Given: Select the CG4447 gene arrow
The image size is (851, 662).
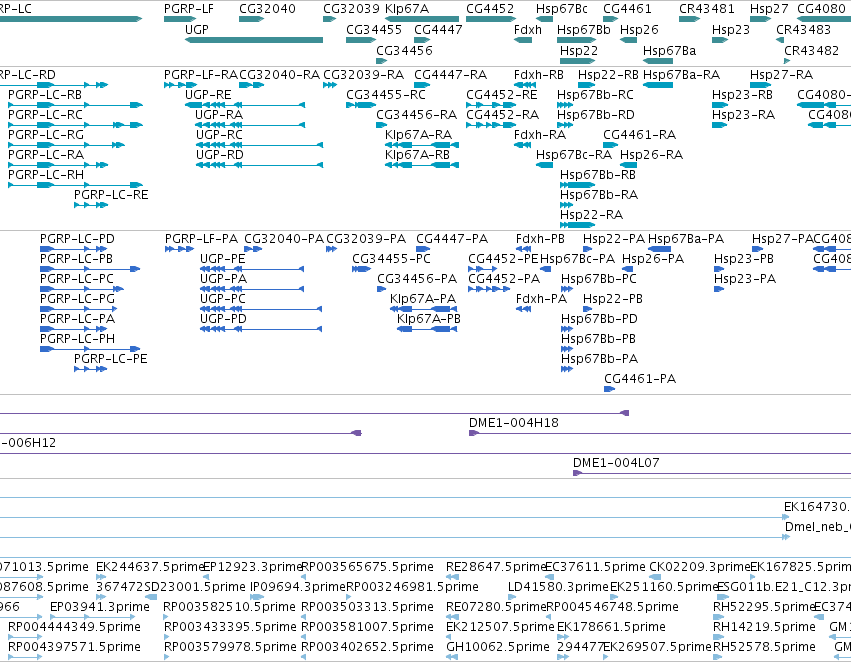Looking at the screenshot, I should [422, 40].
